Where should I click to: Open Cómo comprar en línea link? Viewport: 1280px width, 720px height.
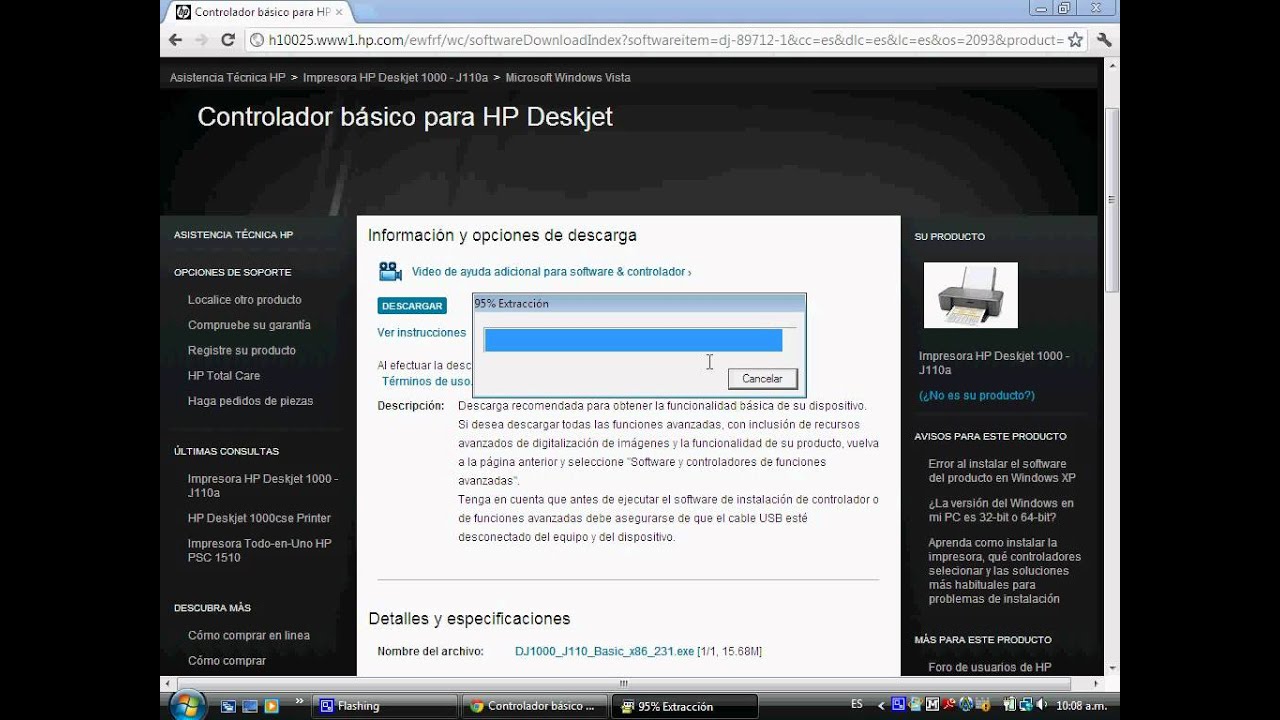249,635
